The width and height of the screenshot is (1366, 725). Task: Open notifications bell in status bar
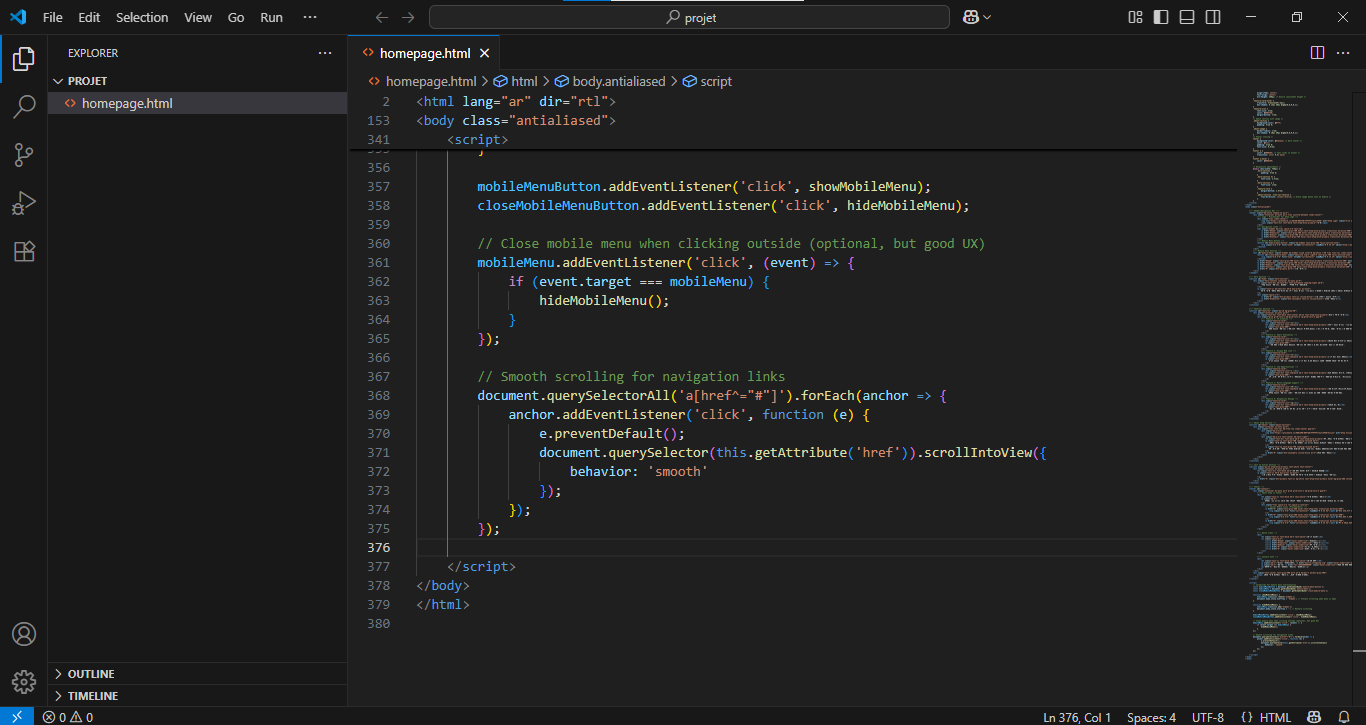pyautogui.click(x=1344, y=717)
